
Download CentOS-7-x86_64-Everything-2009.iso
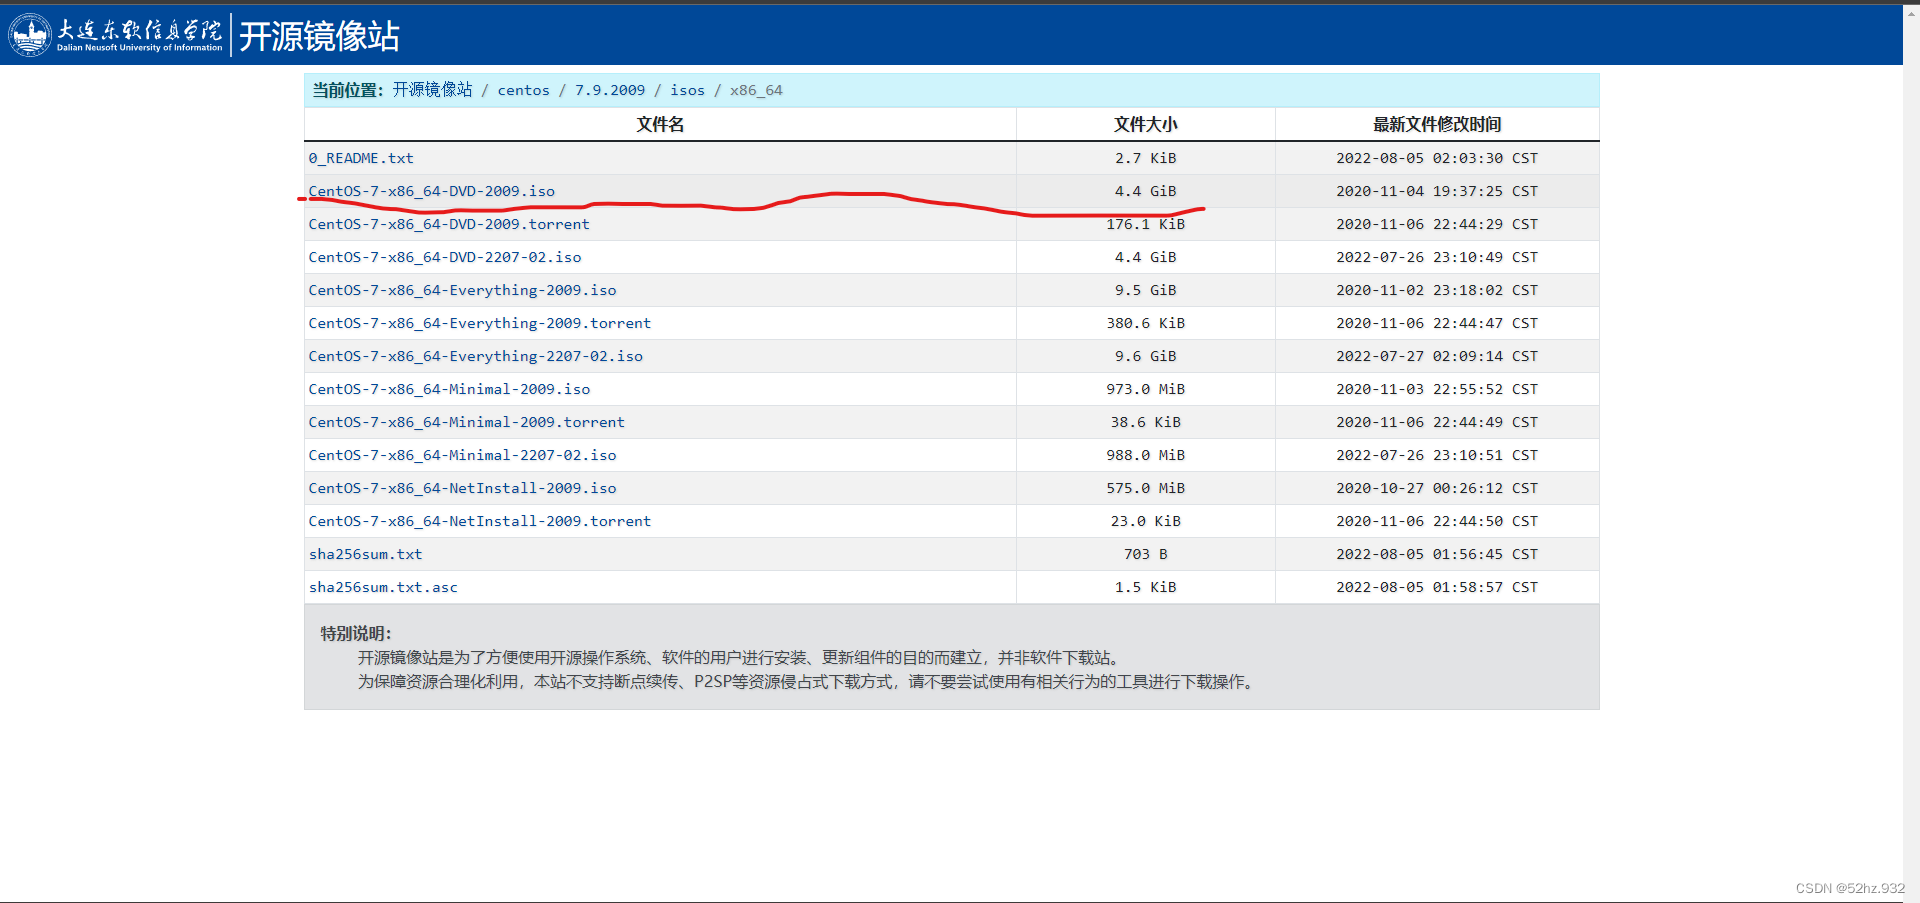point(462,290)
